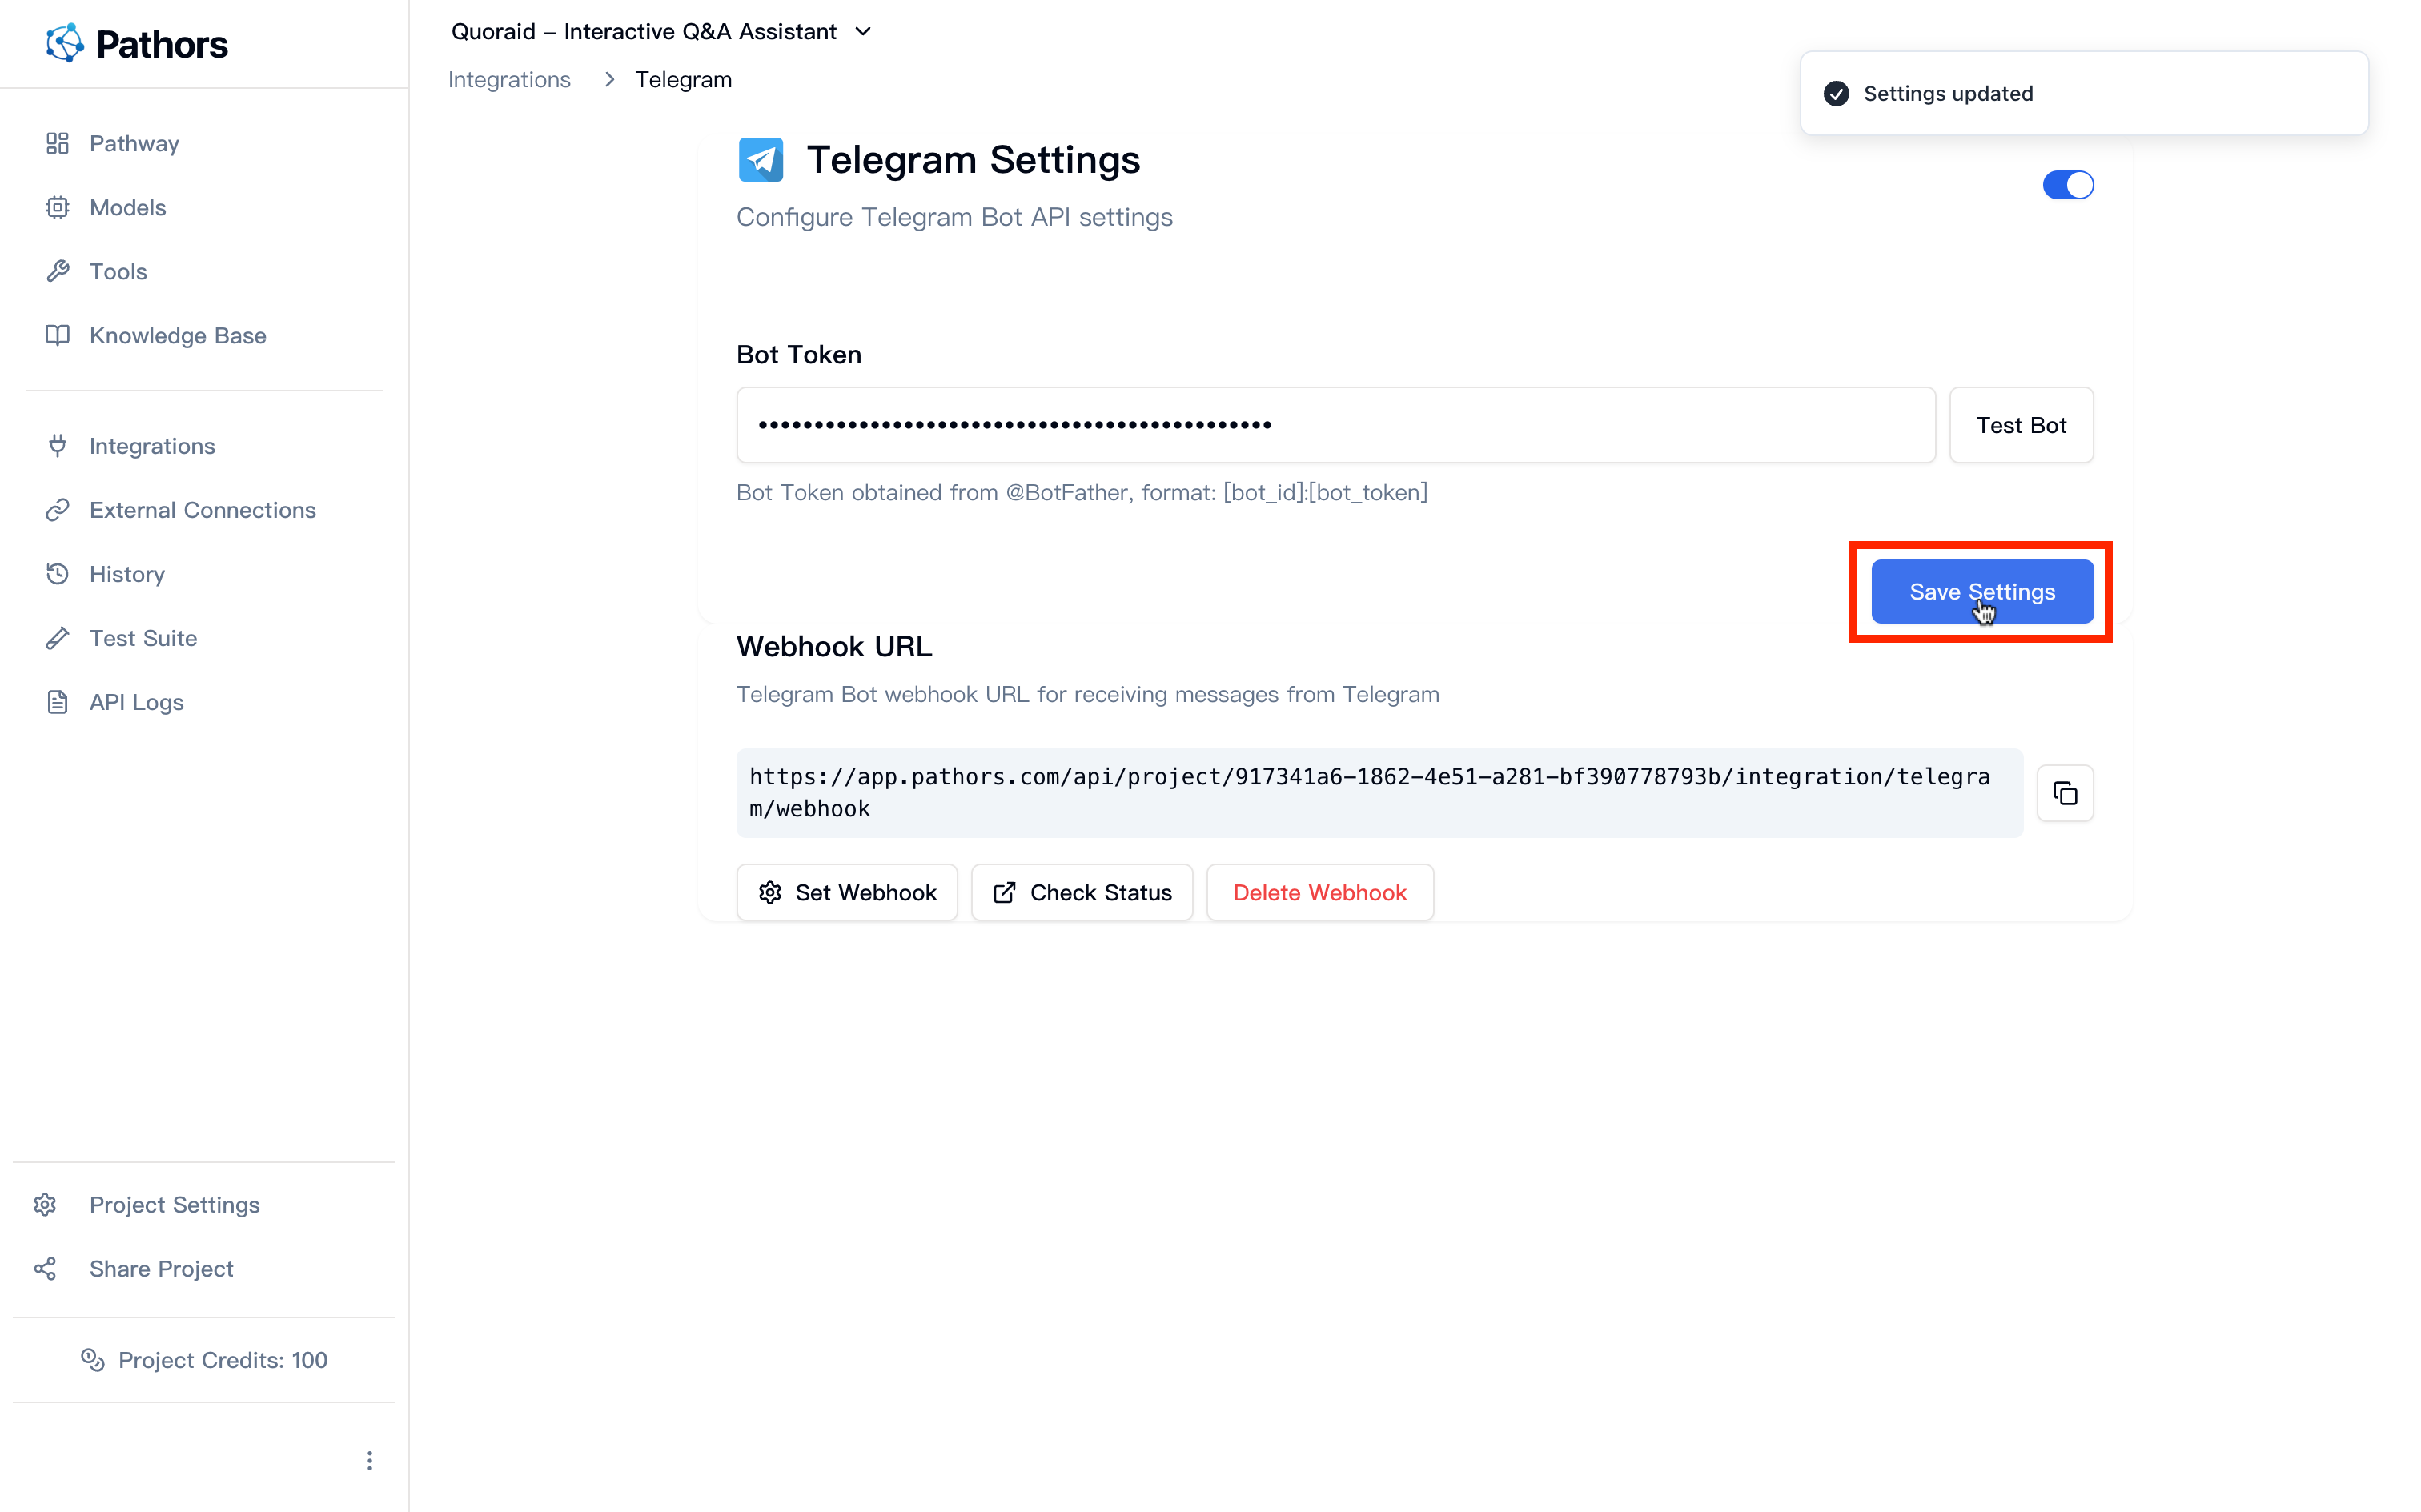View History from the sidebar
Screen dimensions: 2421x1512
[126, 573]
